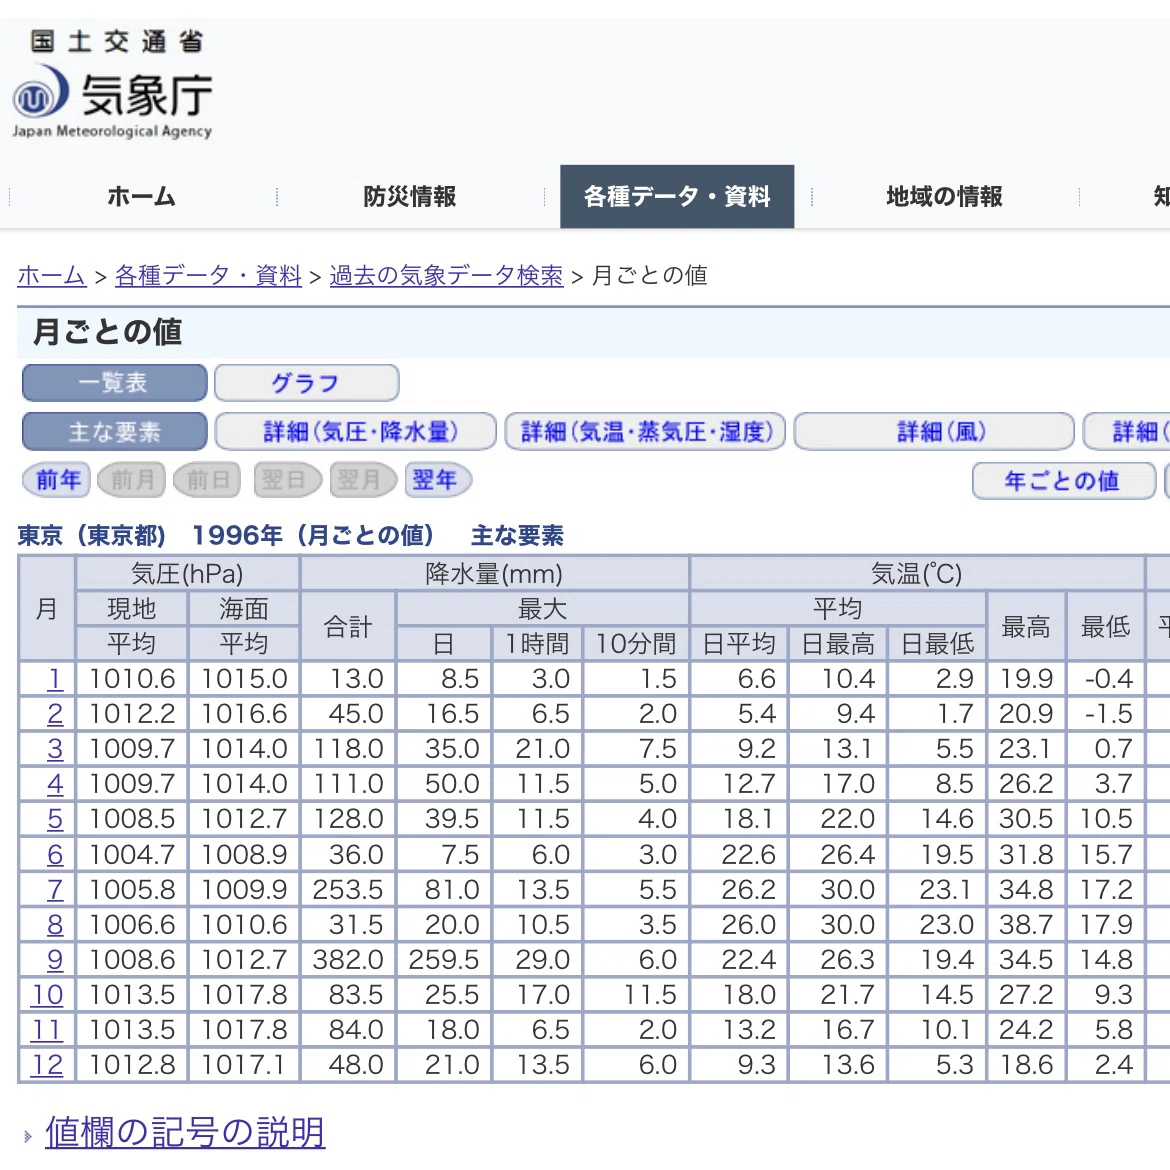The width and height of the screenshot is (1170, 1170).
Task: Click the 月ごとの値 page heading
Action: (x=107, y=332)
